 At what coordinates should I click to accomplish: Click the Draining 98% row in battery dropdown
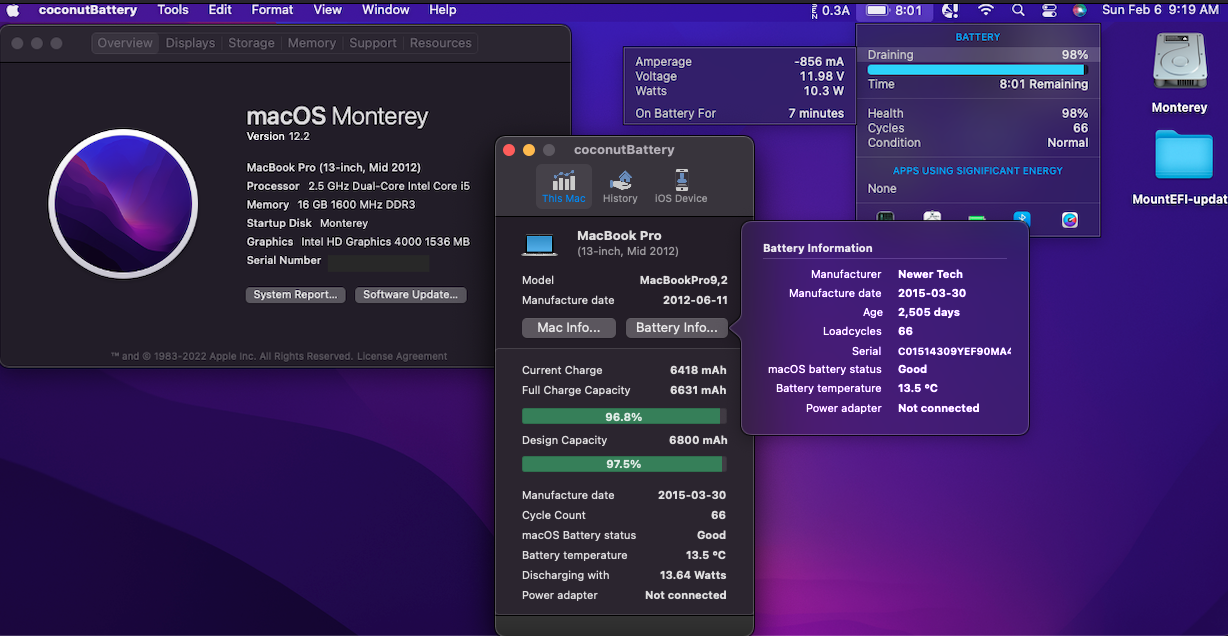pos(977,55)
